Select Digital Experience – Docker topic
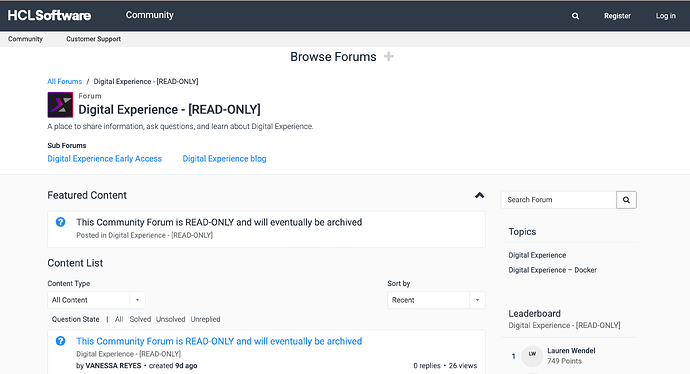This screenshot has height=374, width=690. pos(553,270)
